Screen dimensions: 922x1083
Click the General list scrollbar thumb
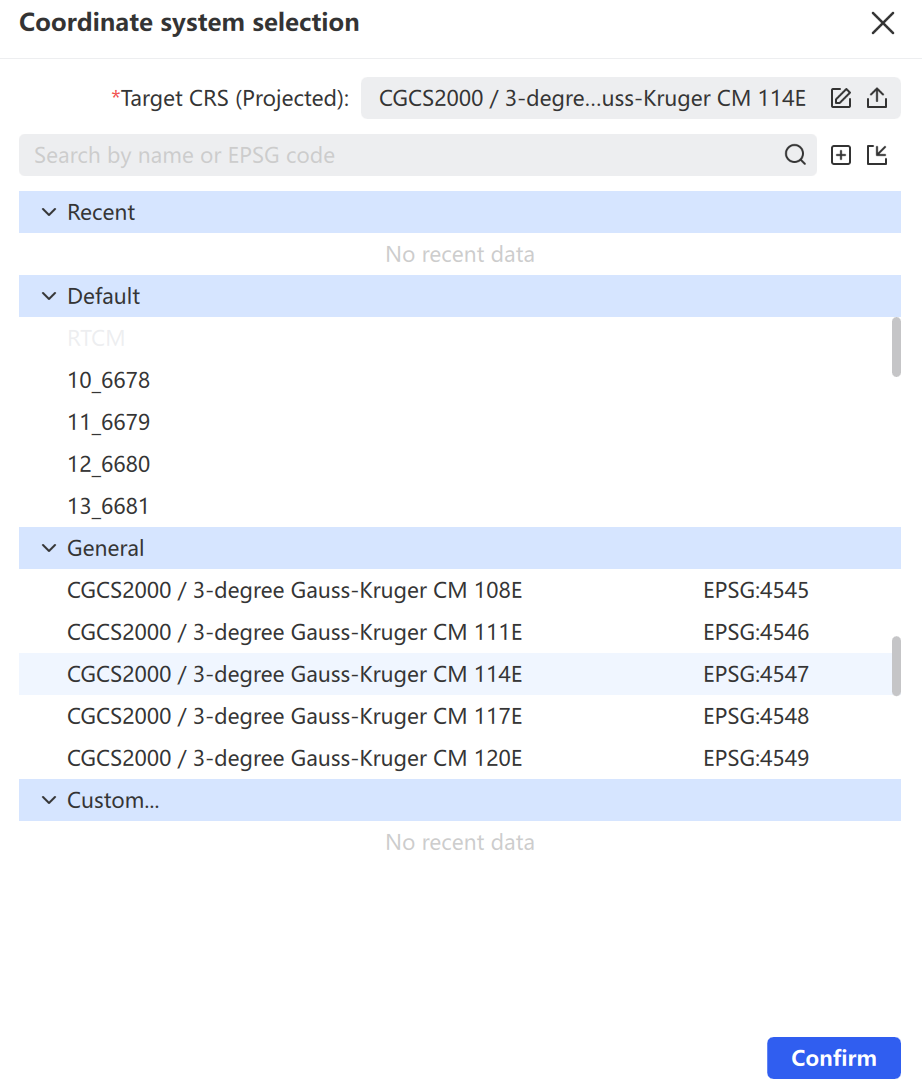(896, 666)
